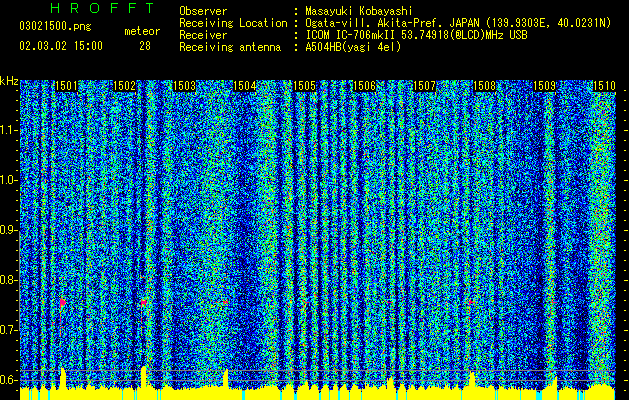Click the yellow signal peak near 1504
The image size is (629, 400).
point(226,379)
